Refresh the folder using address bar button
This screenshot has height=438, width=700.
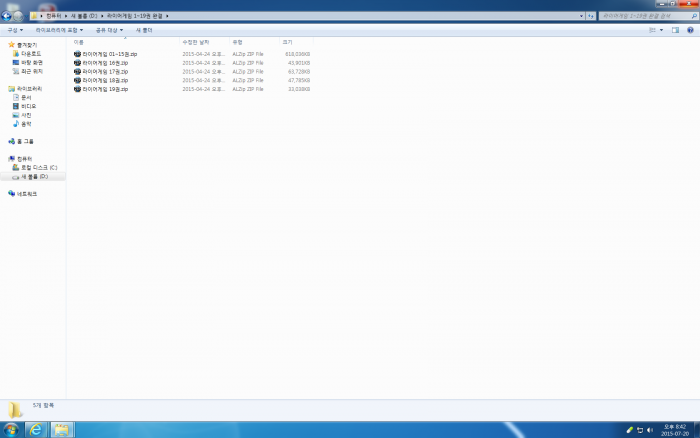coord(592,16)
